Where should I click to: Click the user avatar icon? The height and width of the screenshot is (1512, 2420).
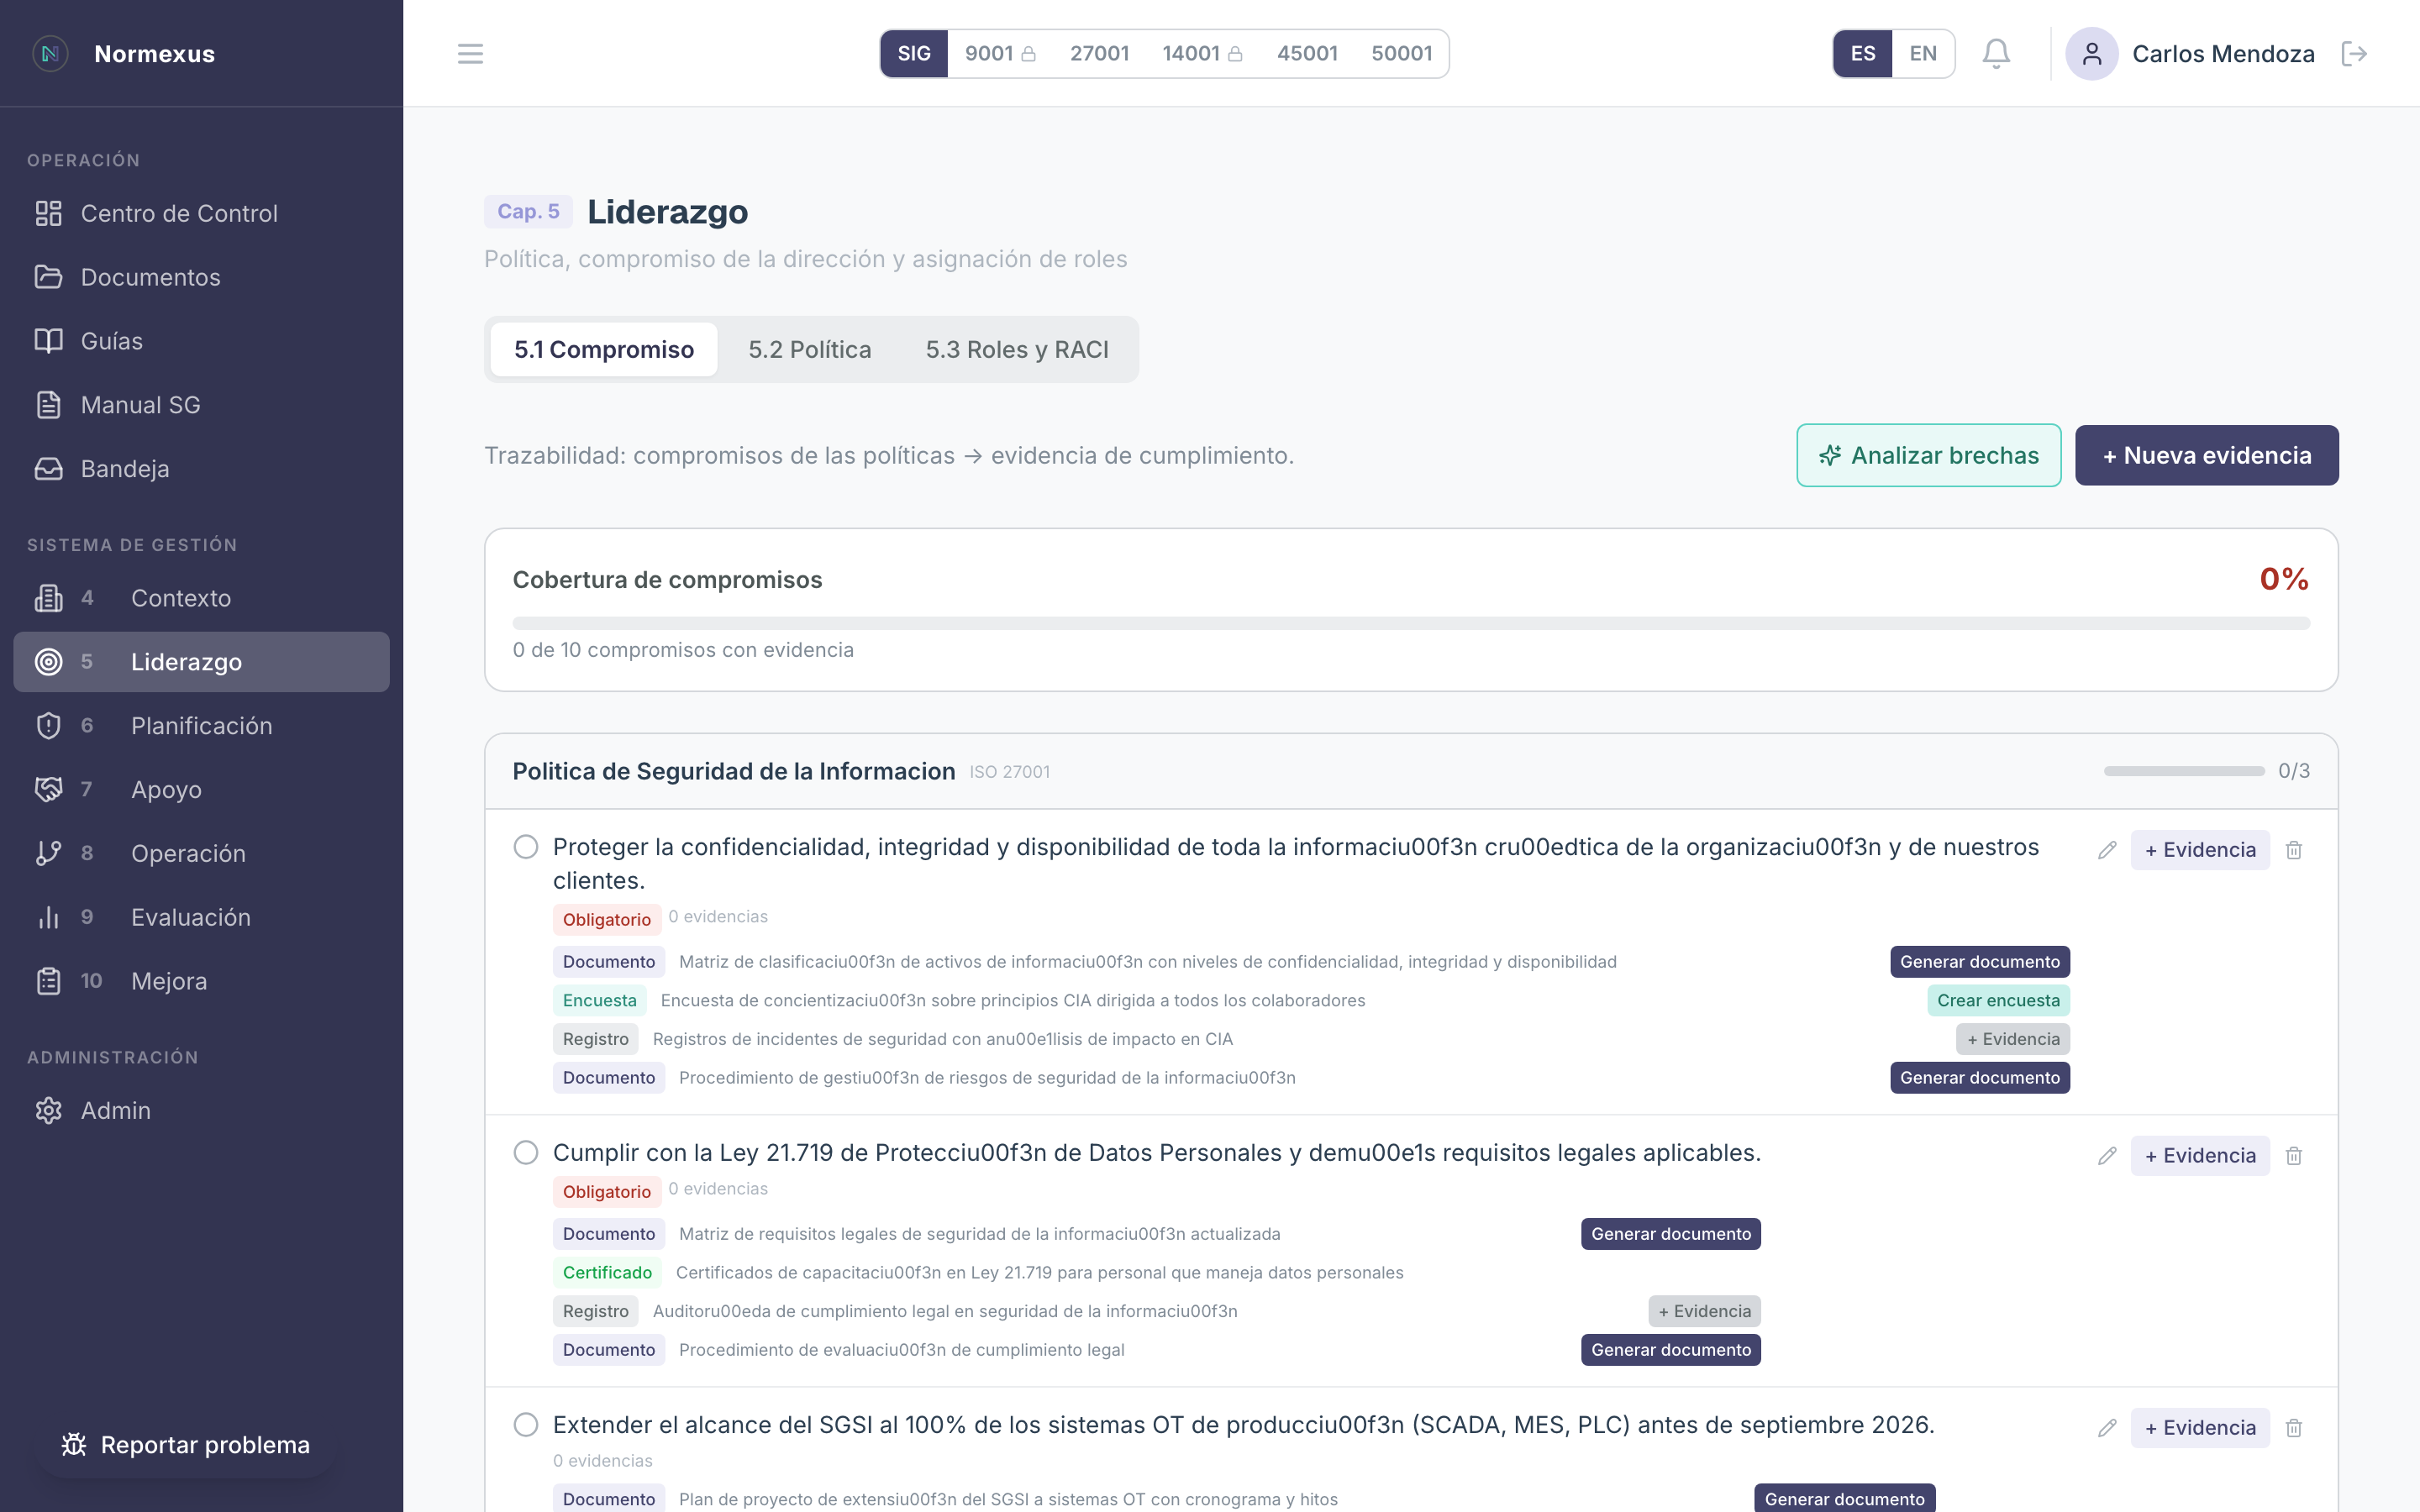2091,53
